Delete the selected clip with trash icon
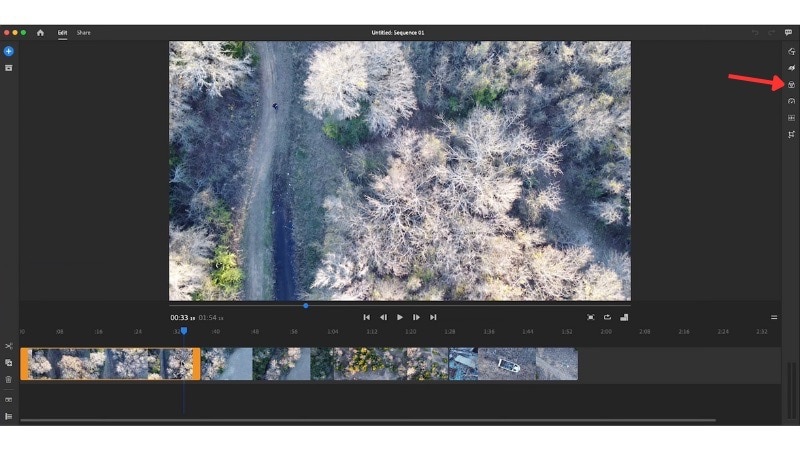 click(9, 380)
